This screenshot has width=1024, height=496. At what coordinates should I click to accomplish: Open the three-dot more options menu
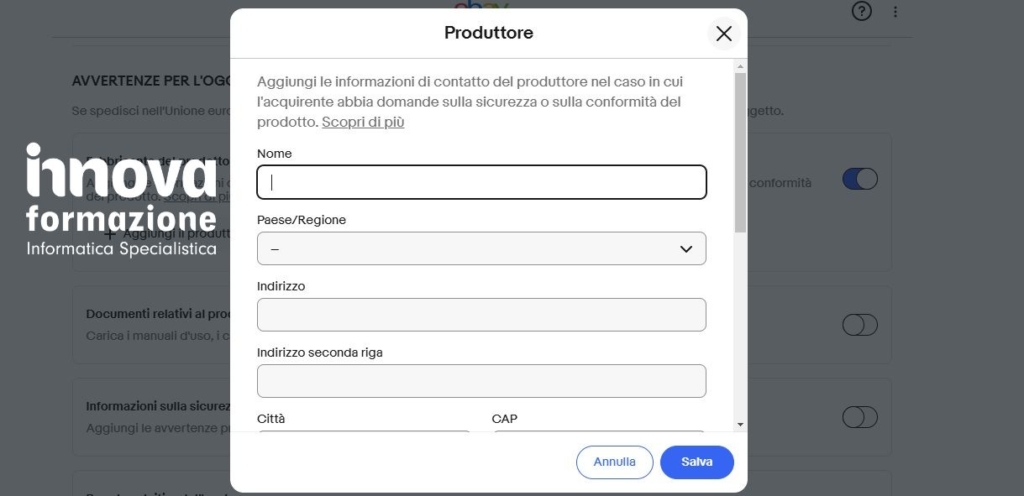pyautogui.click(x=895, y=12)
